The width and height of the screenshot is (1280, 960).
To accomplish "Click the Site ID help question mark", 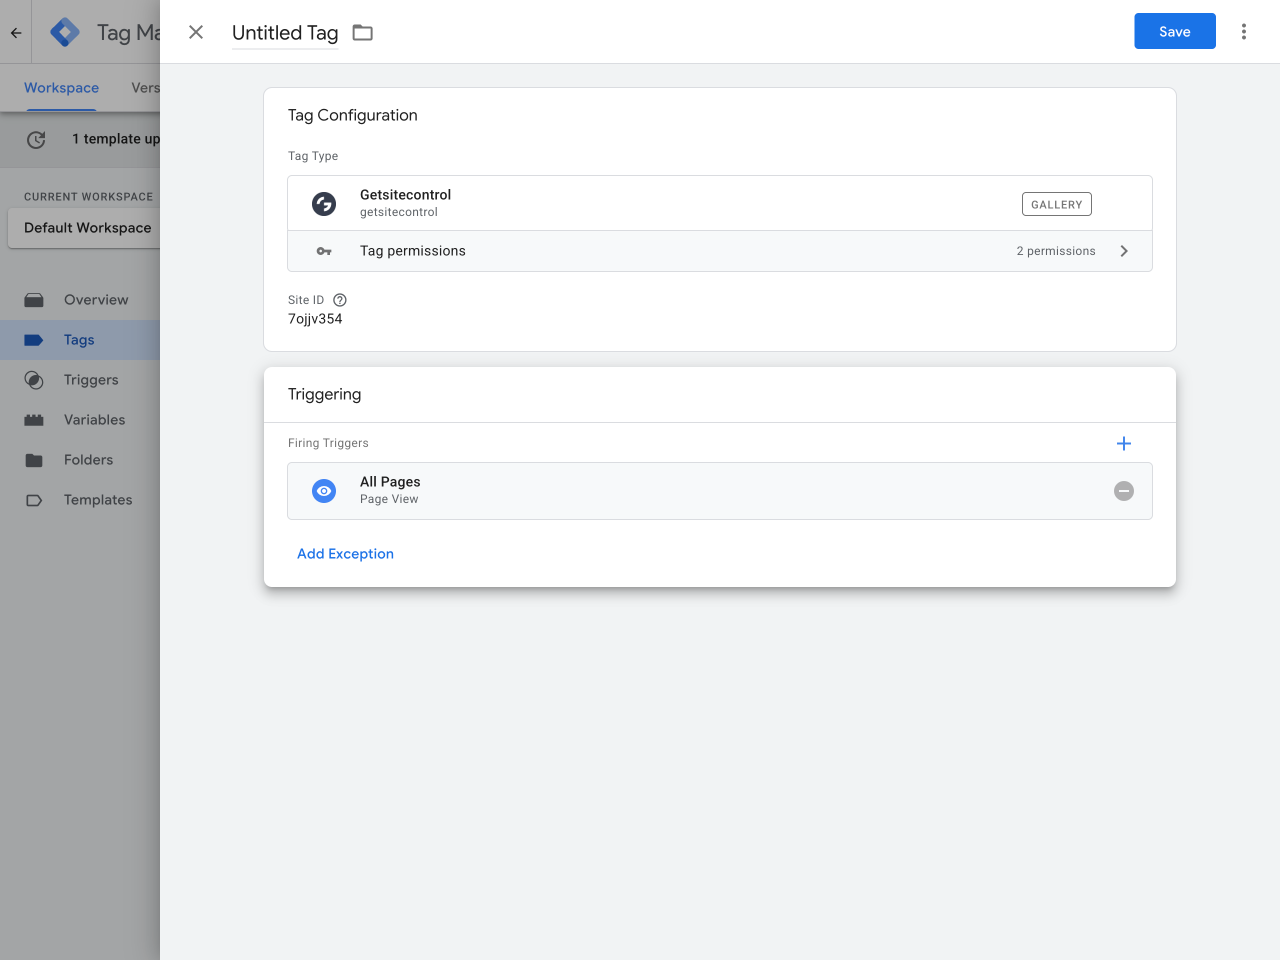I will tap(340, 300).
